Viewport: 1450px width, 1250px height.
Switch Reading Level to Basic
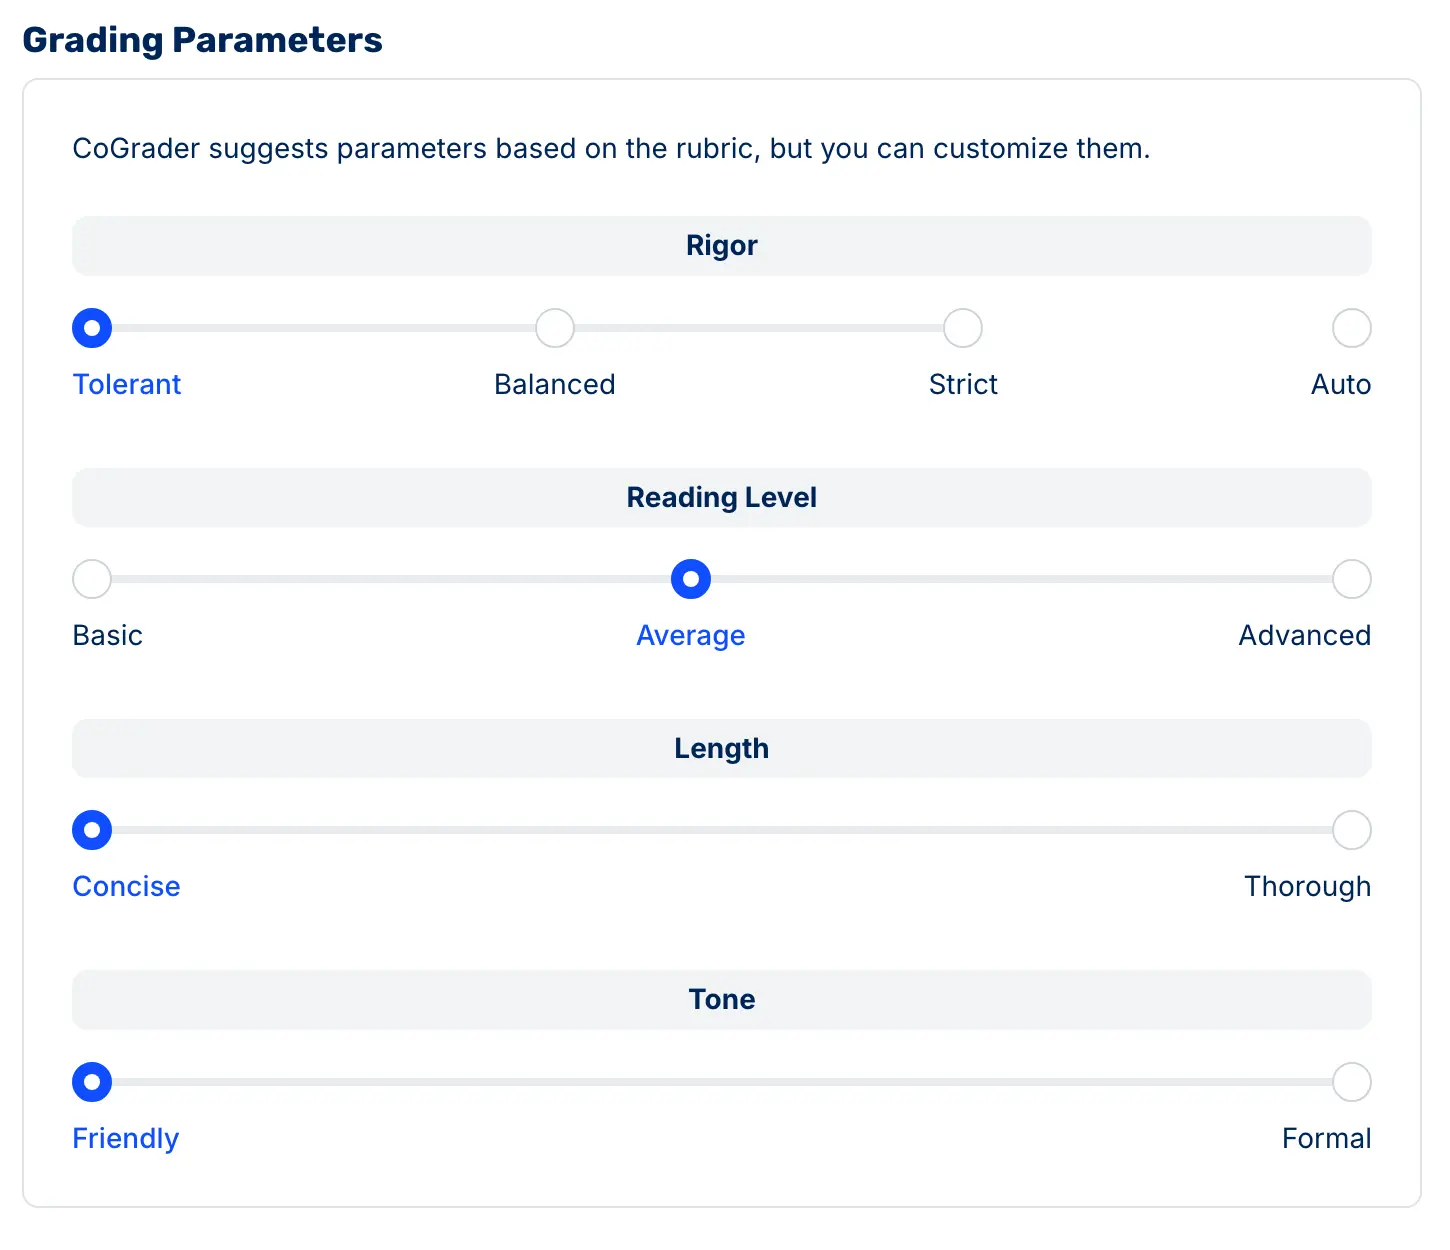click(x=91, y=579)
